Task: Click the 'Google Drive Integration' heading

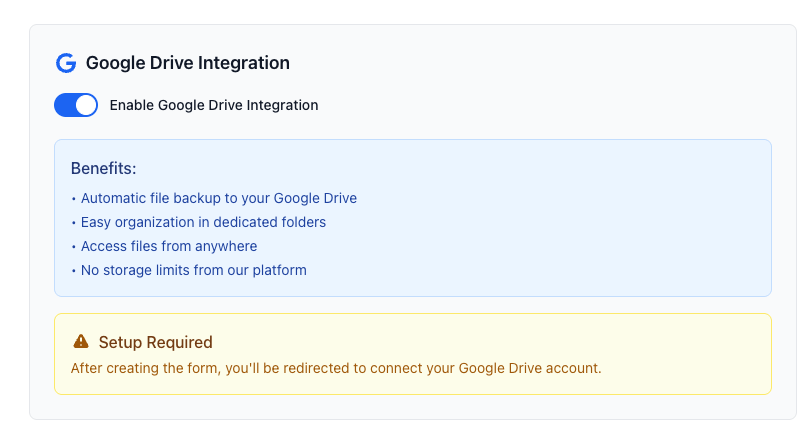Action: tap(187, 63)
